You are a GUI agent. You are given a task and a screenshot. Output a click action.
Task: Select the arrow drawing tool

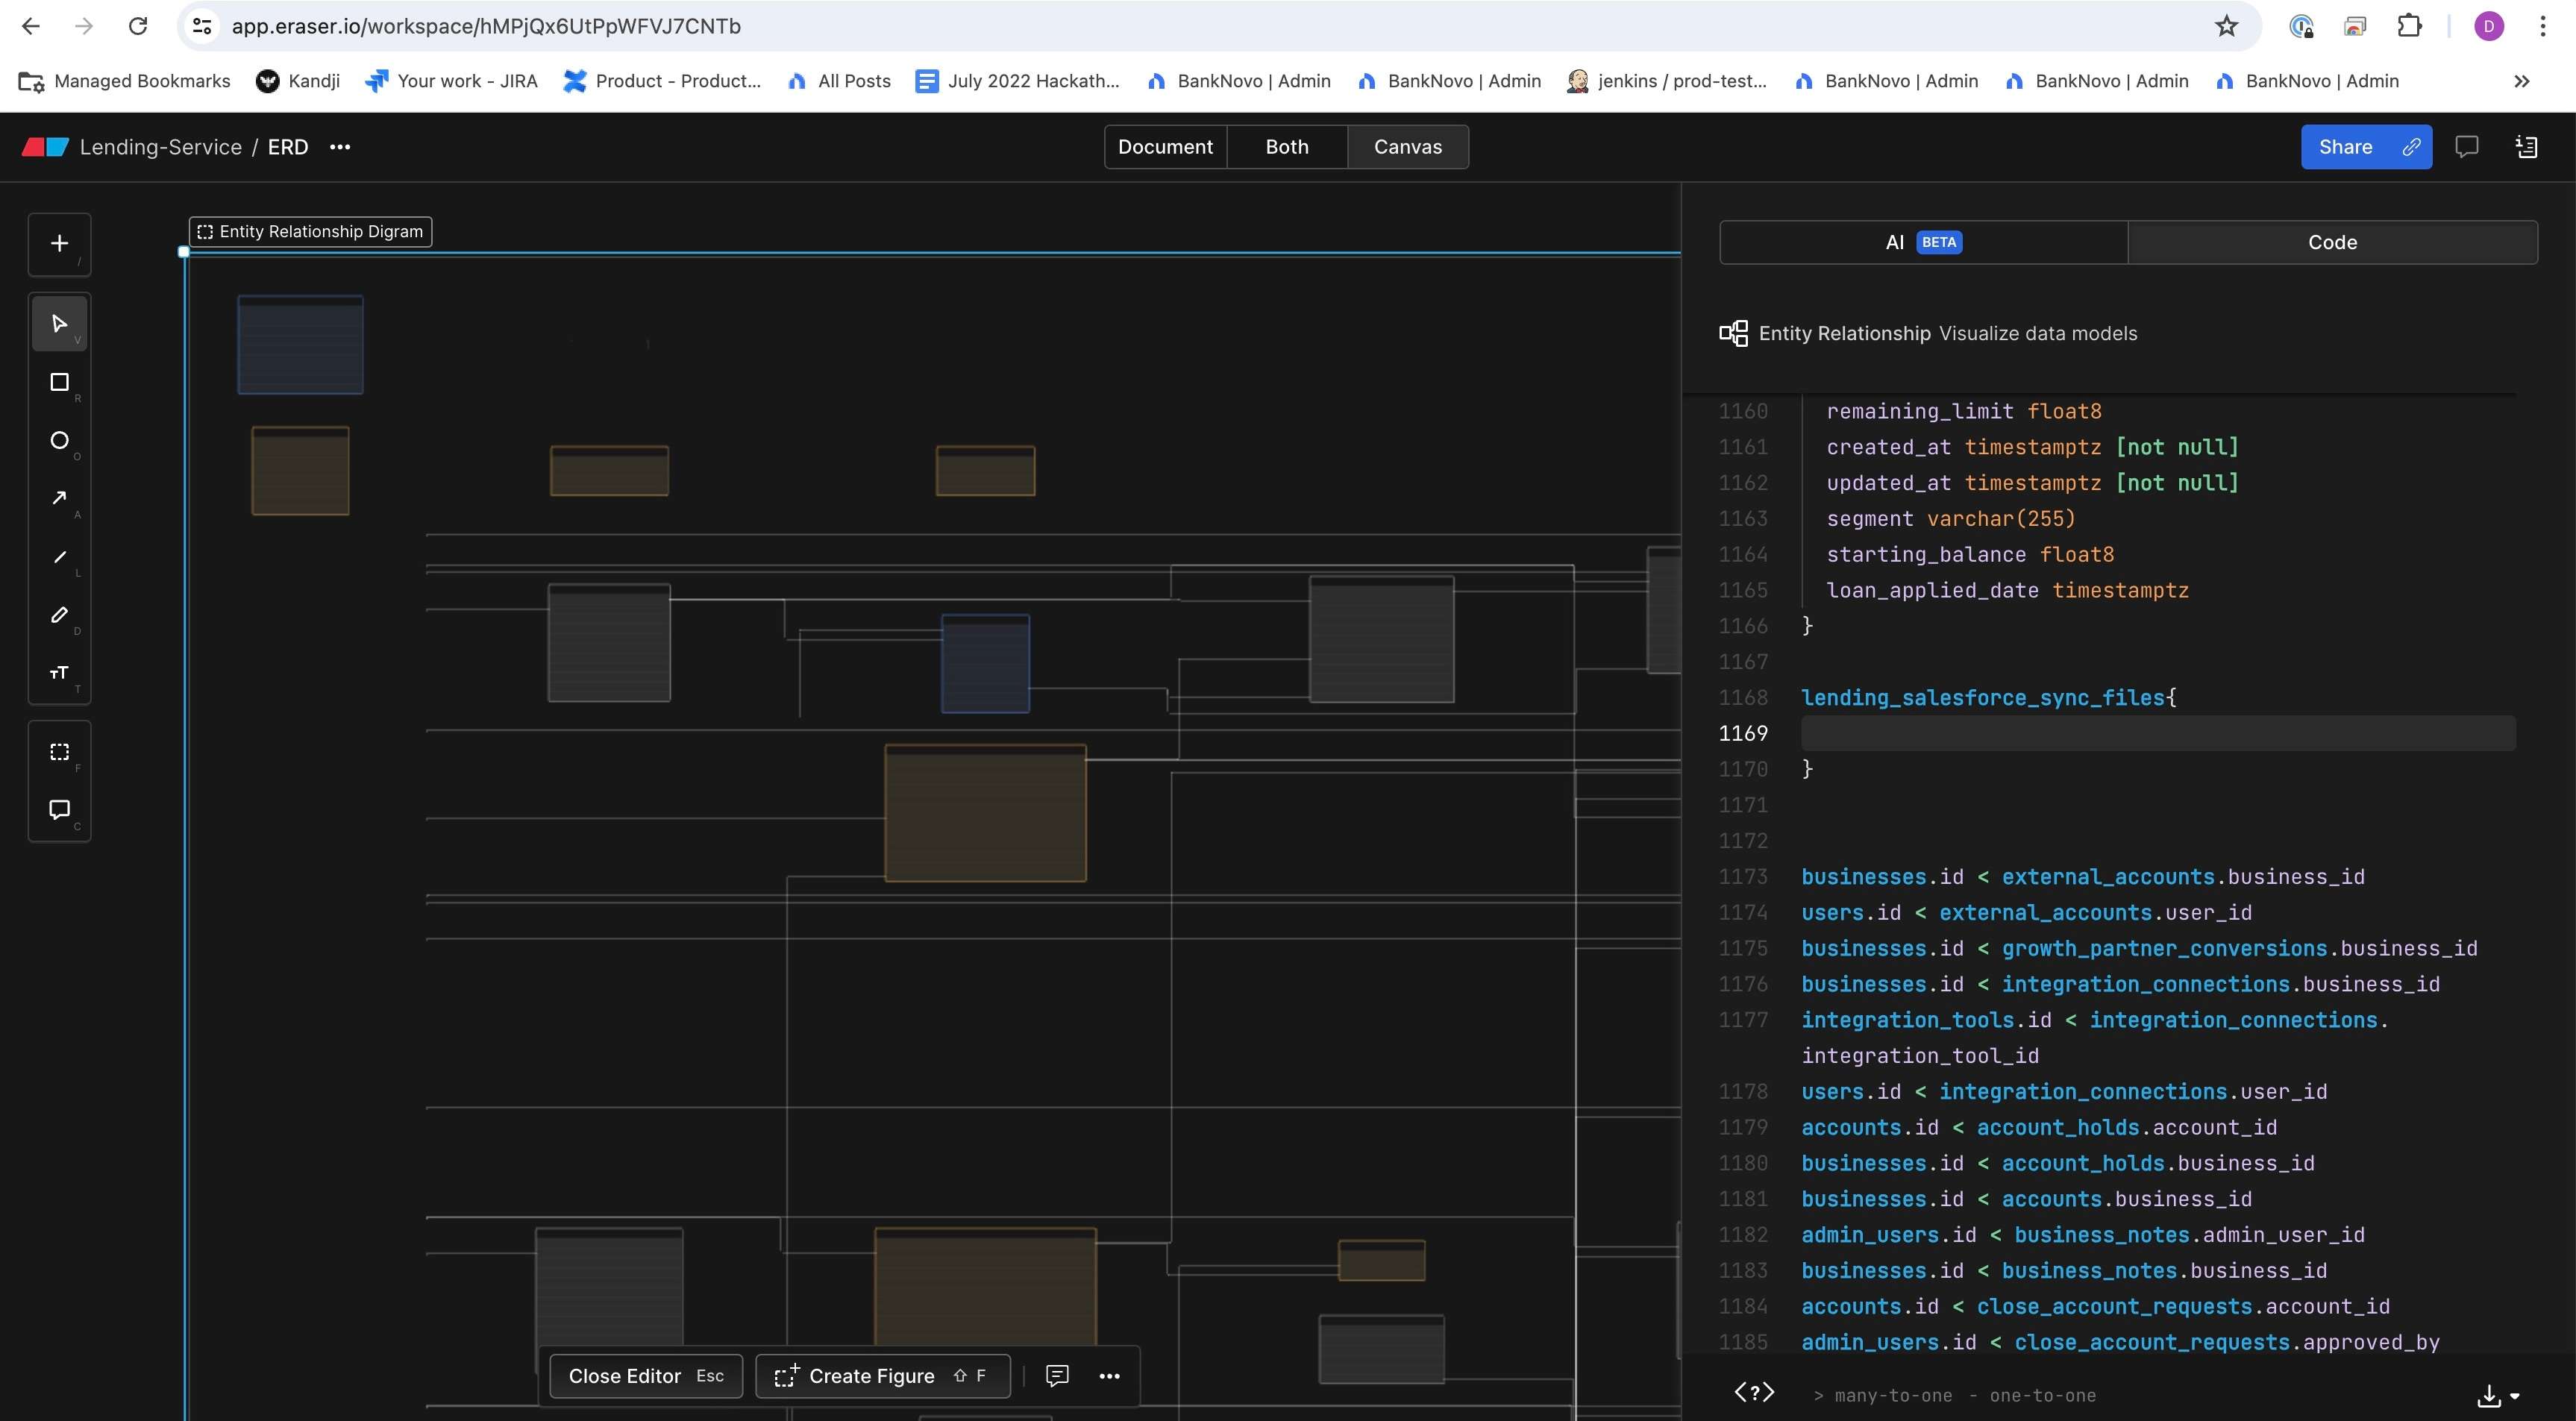[59, 498]
